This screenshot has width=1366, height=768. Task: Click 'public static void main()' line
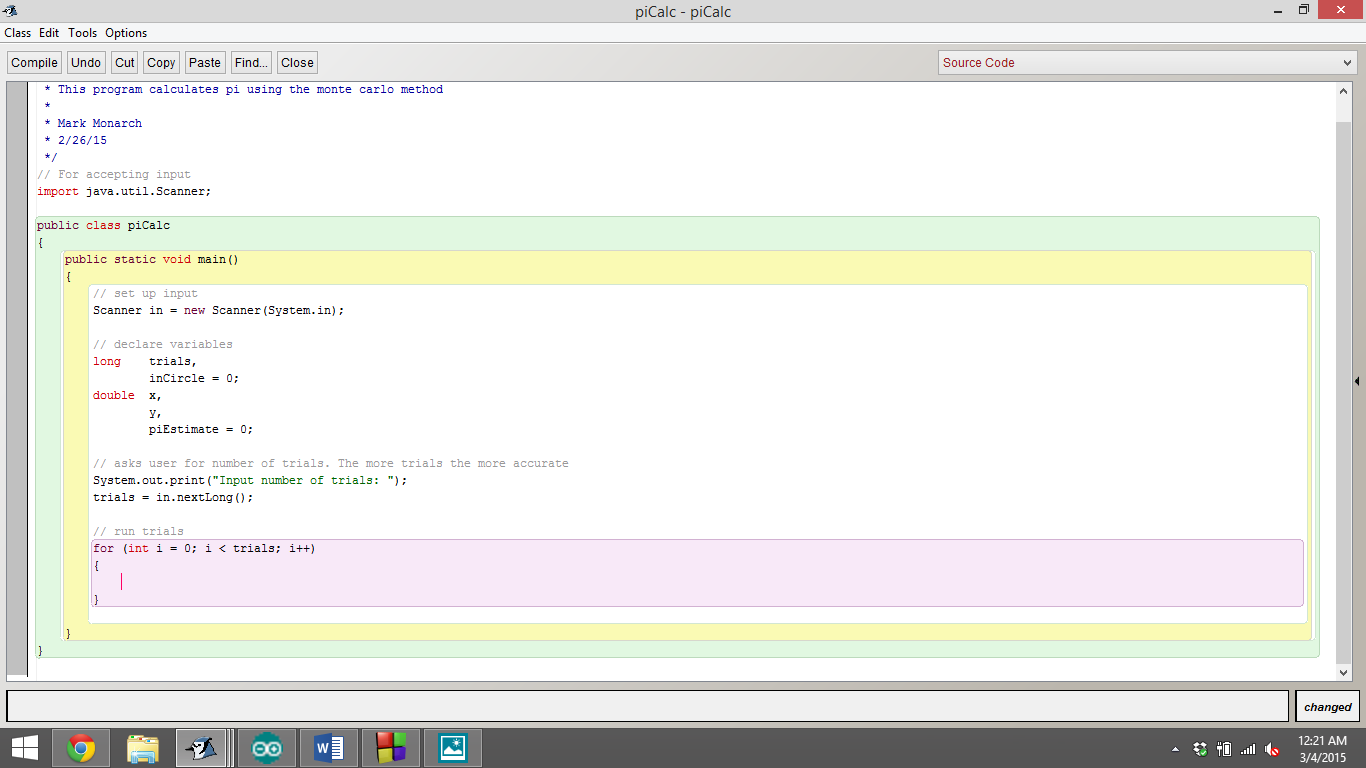point(152,259)
